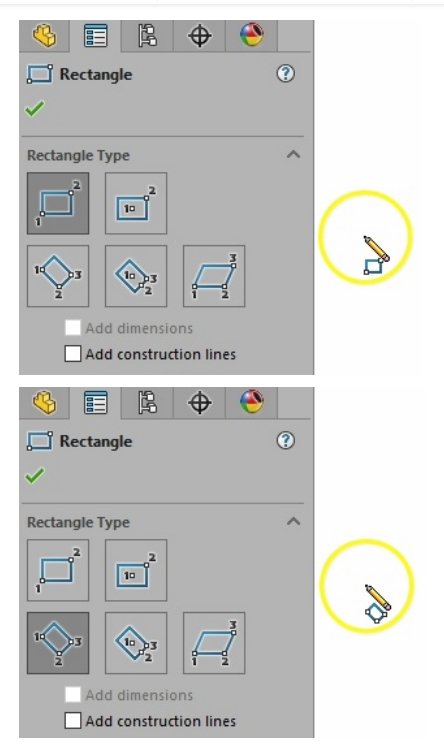Choose 3 Point Center Rectangle in upper panel
Screen dimensions: 444x752
(136, 276)
